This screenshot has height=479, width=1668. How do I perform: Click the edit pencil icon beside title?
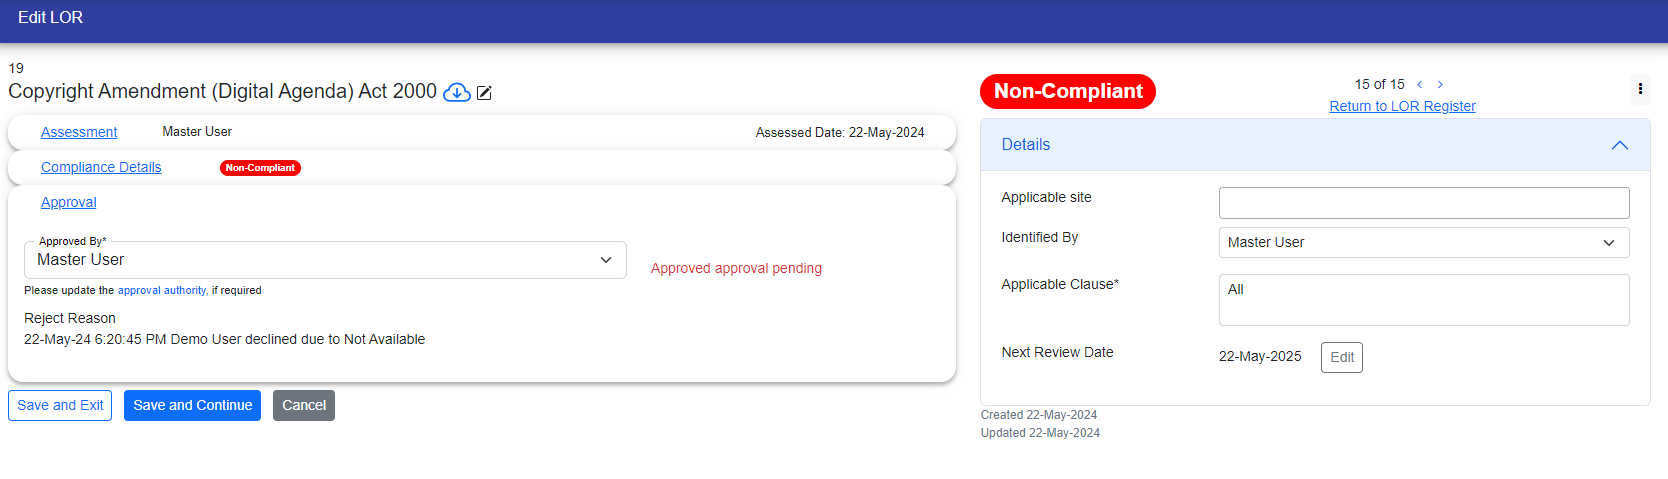pyautogui.click(x=484, y=93)
